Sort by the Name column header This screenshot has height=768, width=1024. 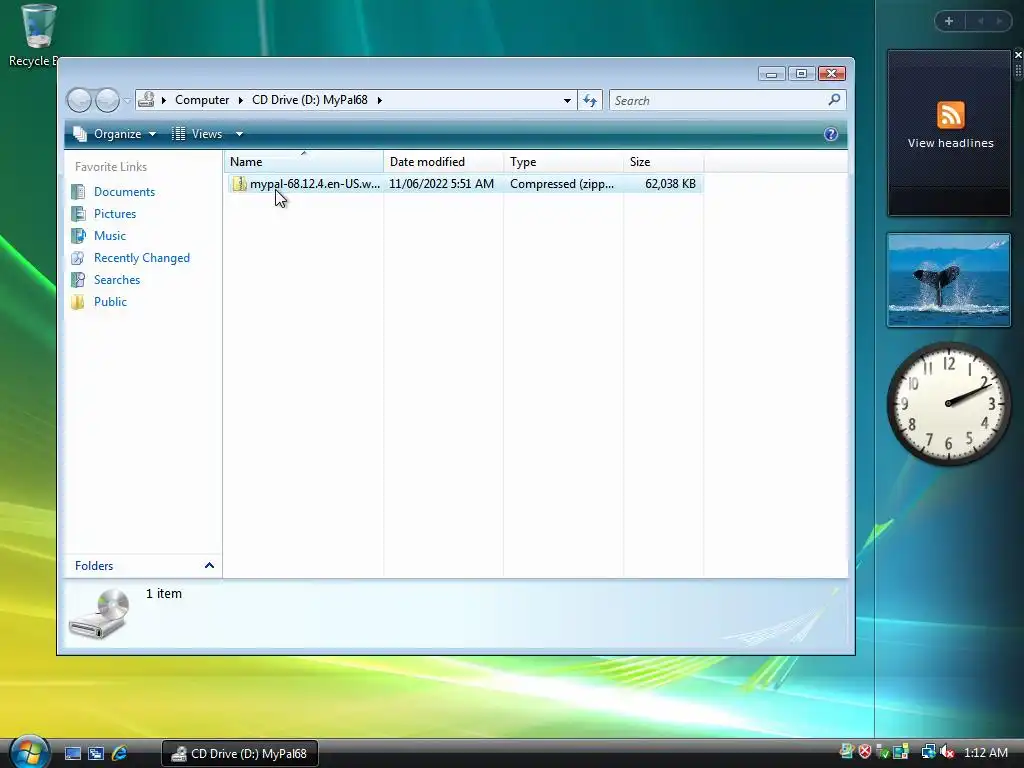point(304,161)
